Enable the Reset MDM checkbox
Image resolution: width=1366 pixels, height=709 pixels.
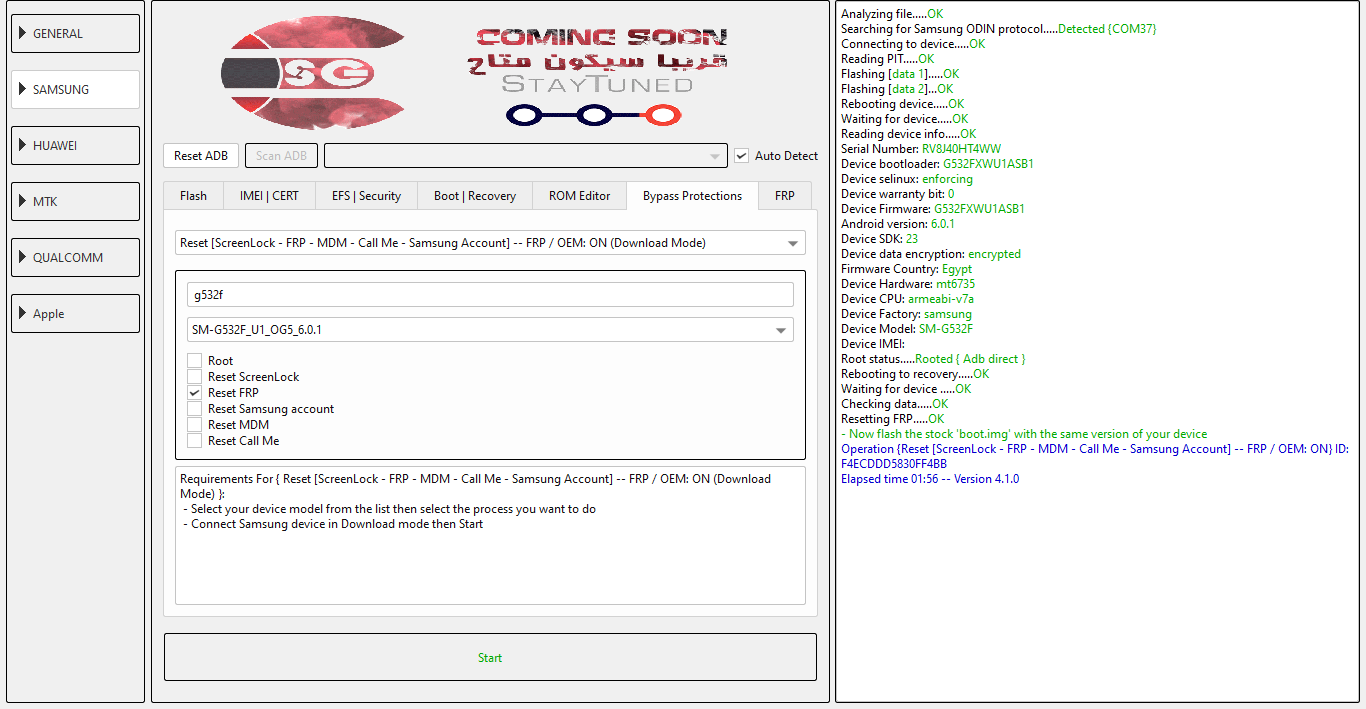(194, 425)
